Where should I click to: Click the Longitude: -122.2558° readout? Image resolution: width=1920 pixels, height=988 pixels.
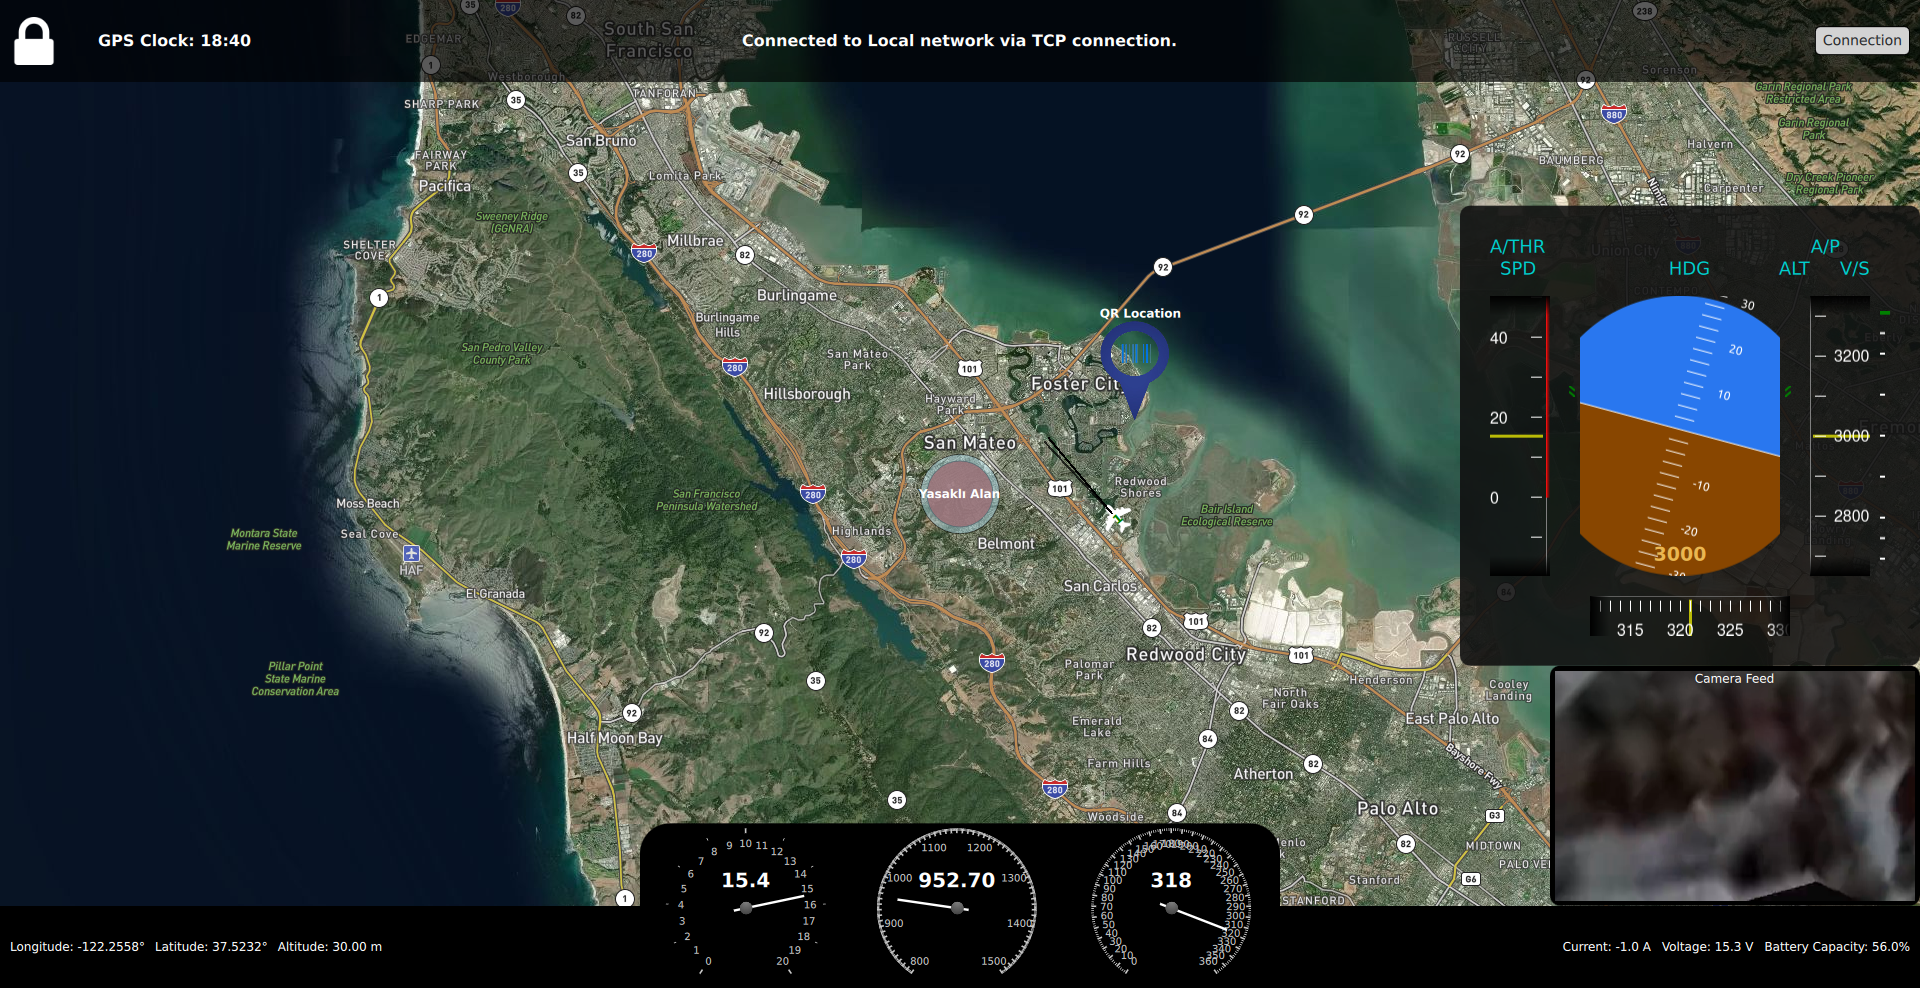(77, 946)
